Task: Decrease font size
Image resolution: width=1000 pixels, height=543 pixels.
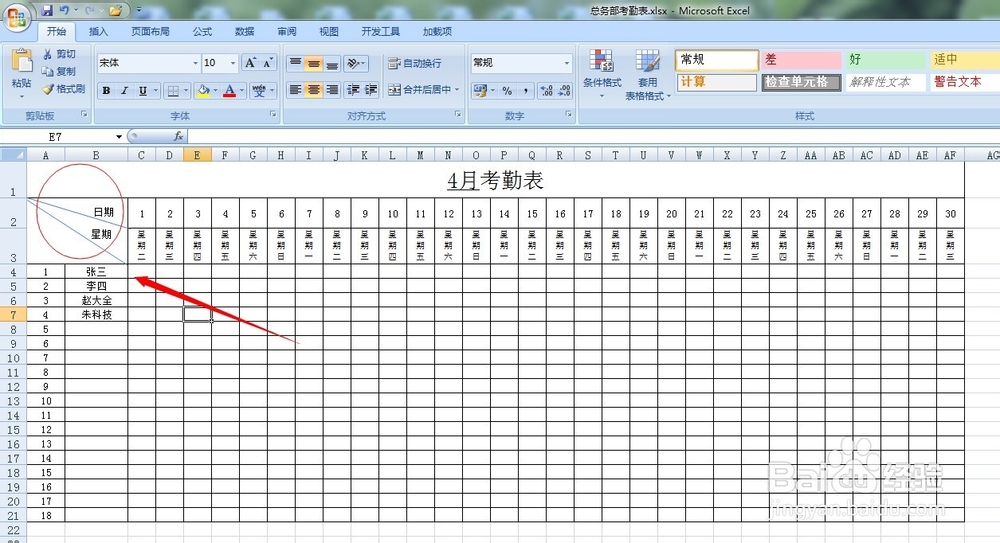Action: click(x=268, y=63)
